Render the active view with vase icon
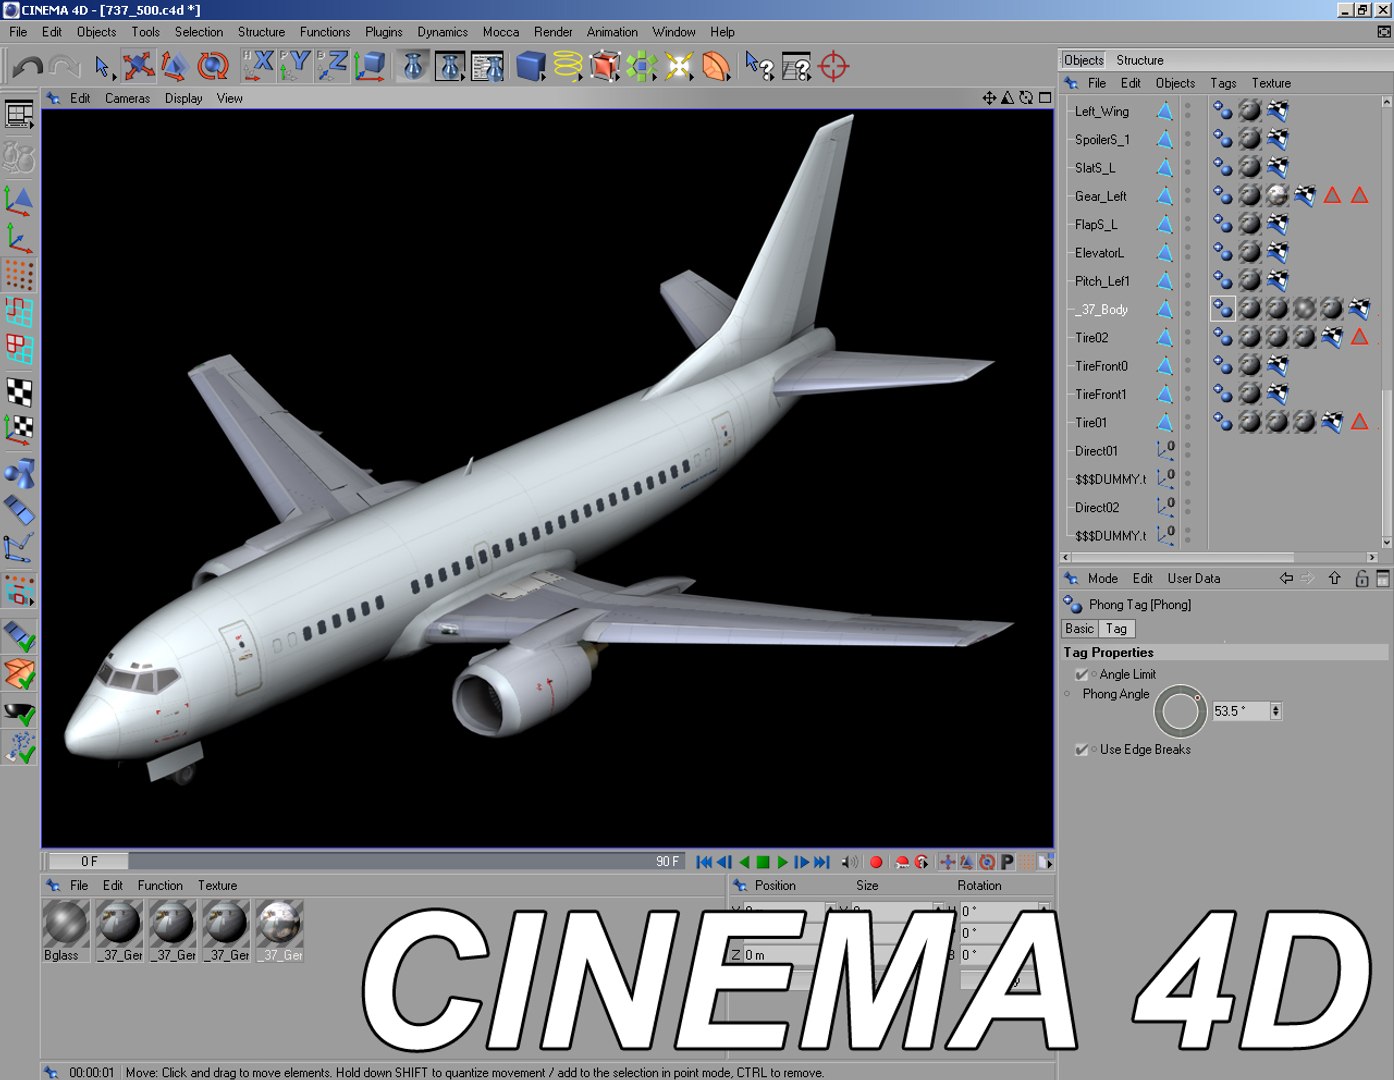Viewport: 1394px width, 1080px height. click(413, 66)
